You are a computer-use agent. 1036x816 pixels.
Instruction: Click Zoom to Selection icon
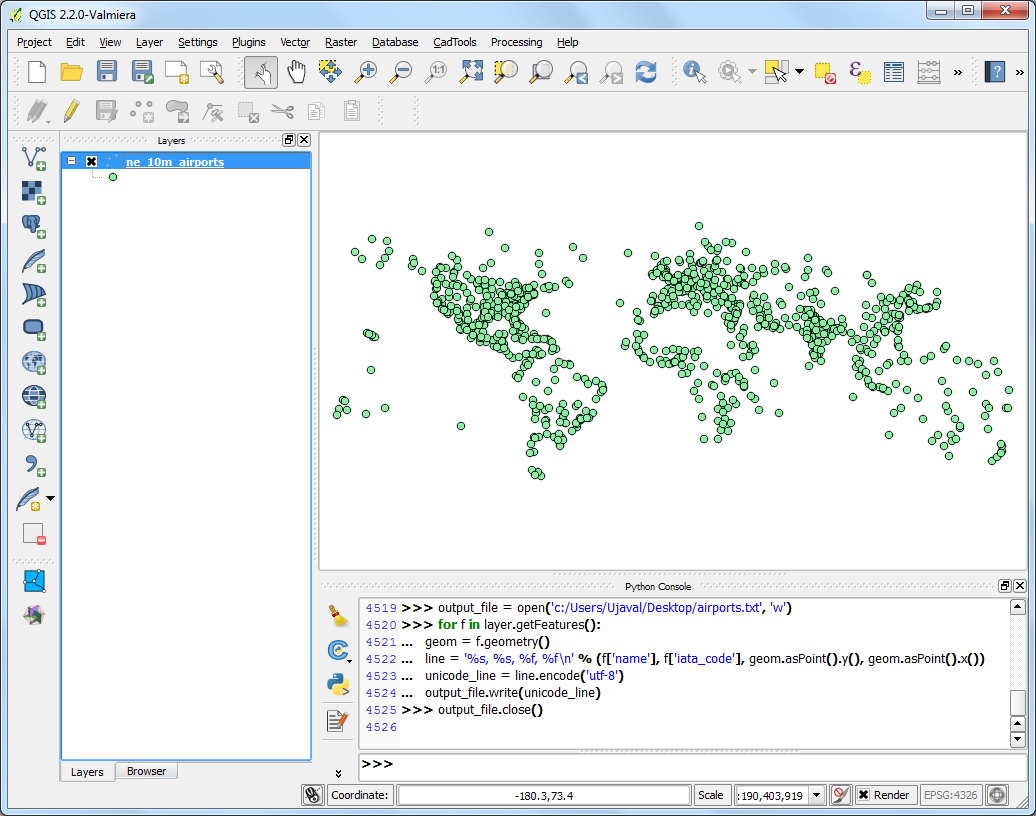pos(506,71)
